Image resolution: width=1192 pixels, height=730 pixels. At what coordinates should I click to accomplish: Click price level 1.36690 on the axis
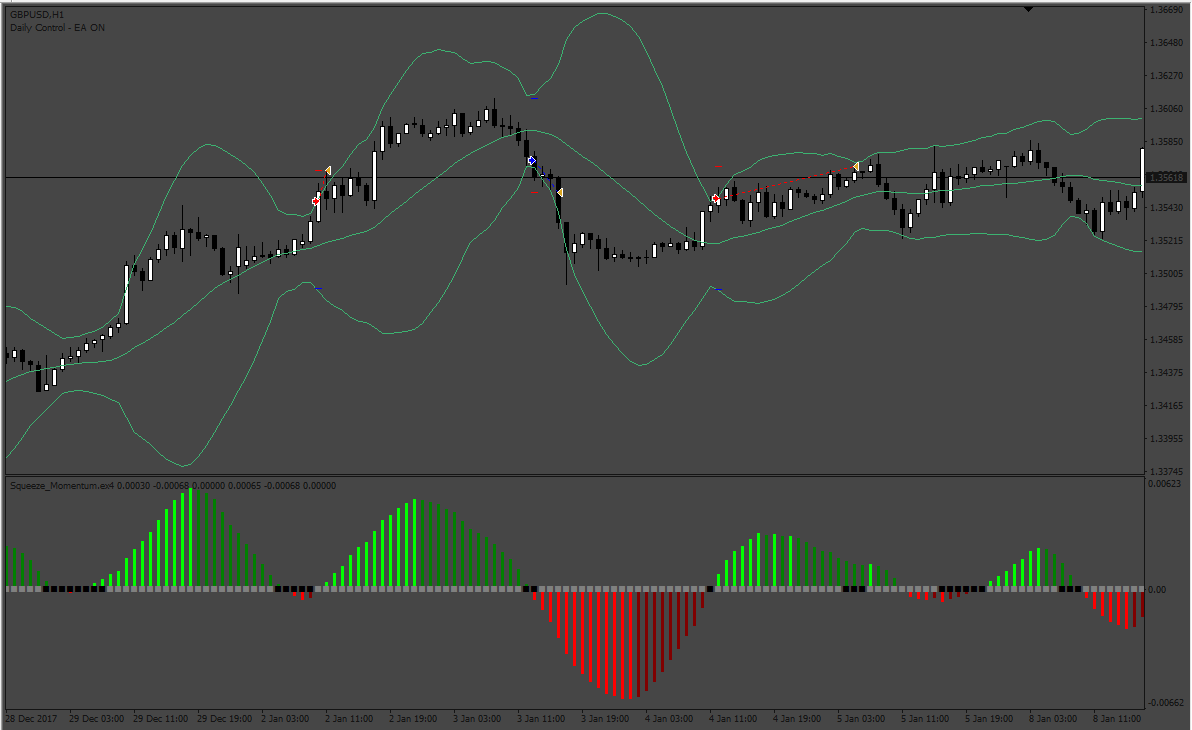[x=1167, y=10]
